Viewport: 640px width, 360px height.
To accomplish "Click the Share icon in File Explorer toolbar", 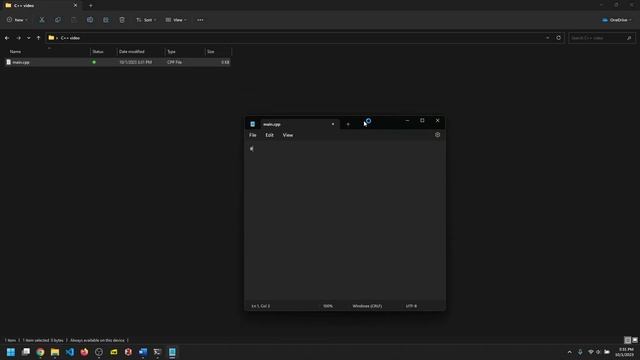I will [106, 20].
